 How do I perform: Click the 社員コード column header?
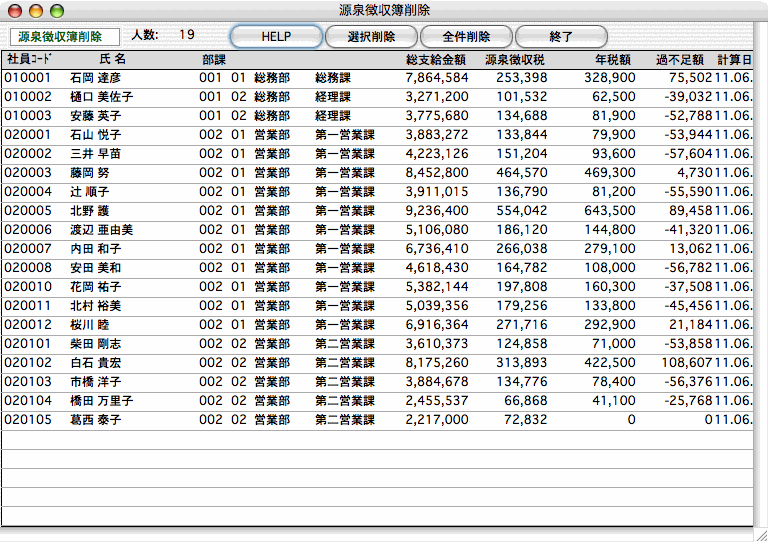pos(29,60)
